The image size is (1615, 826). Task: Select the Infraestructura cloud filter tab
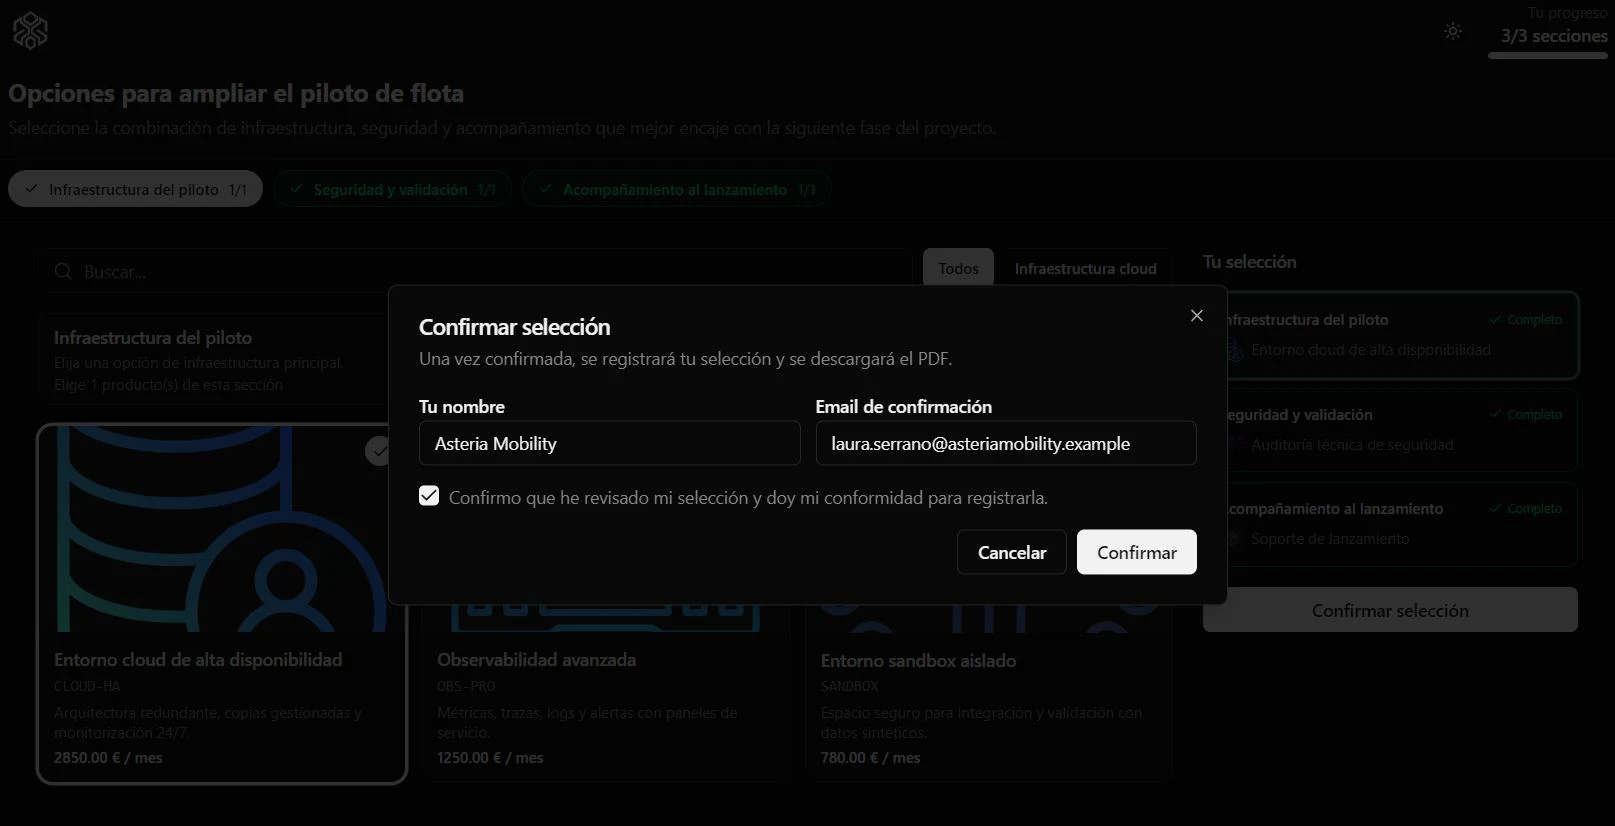[x=1085, y=268]
